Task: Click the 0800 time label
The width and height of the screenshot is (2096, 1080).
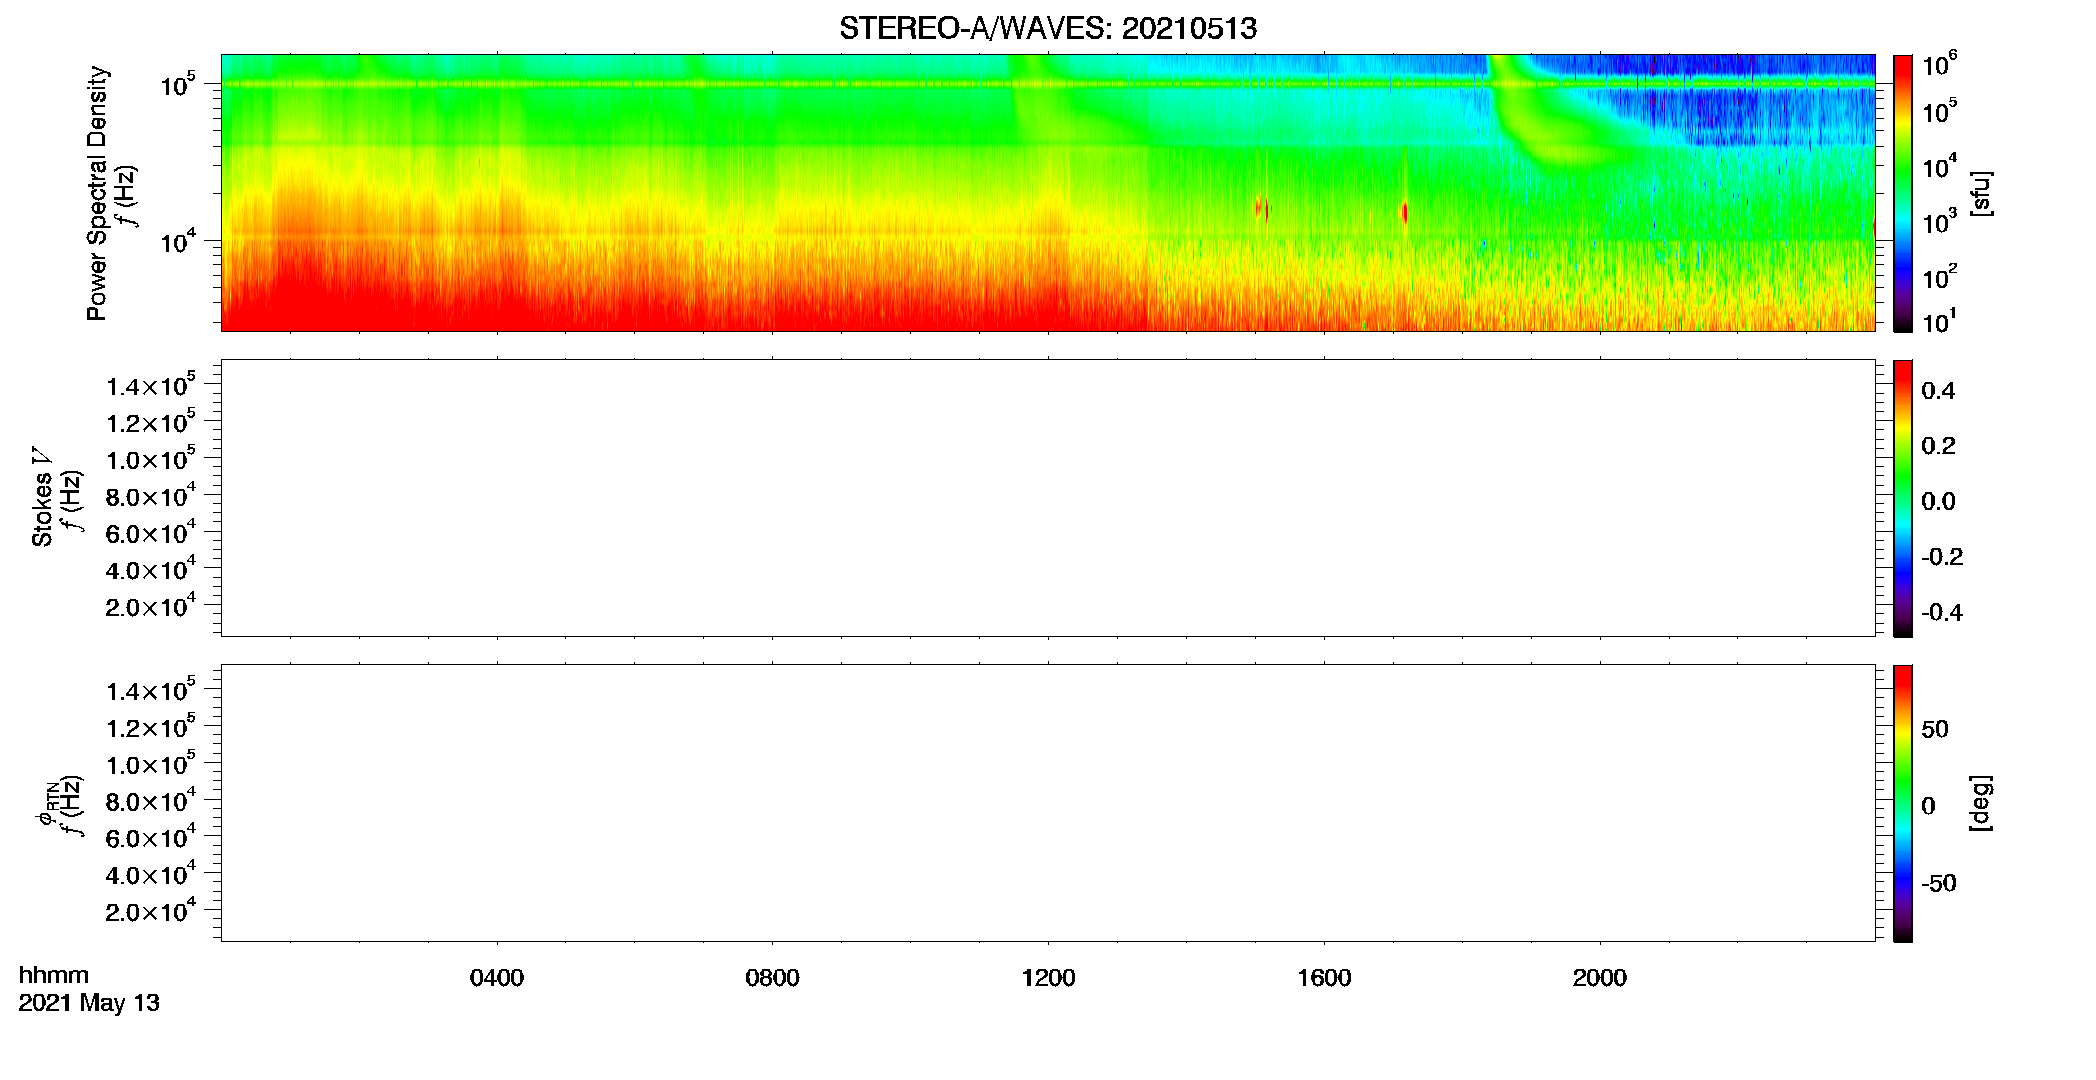Action: tap(772, 977)
